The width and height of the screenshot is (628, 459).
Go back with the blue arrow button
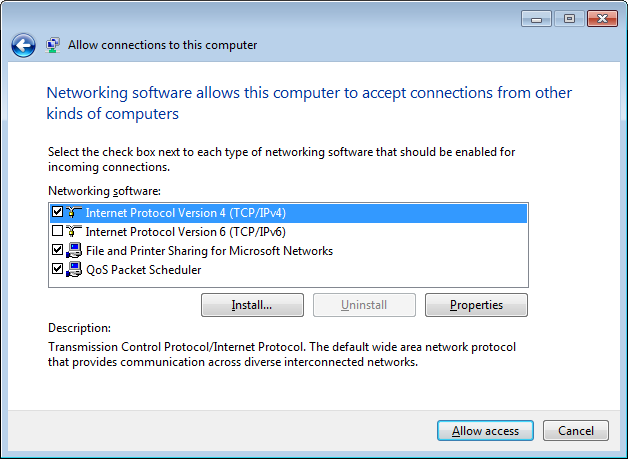point(23,45)
